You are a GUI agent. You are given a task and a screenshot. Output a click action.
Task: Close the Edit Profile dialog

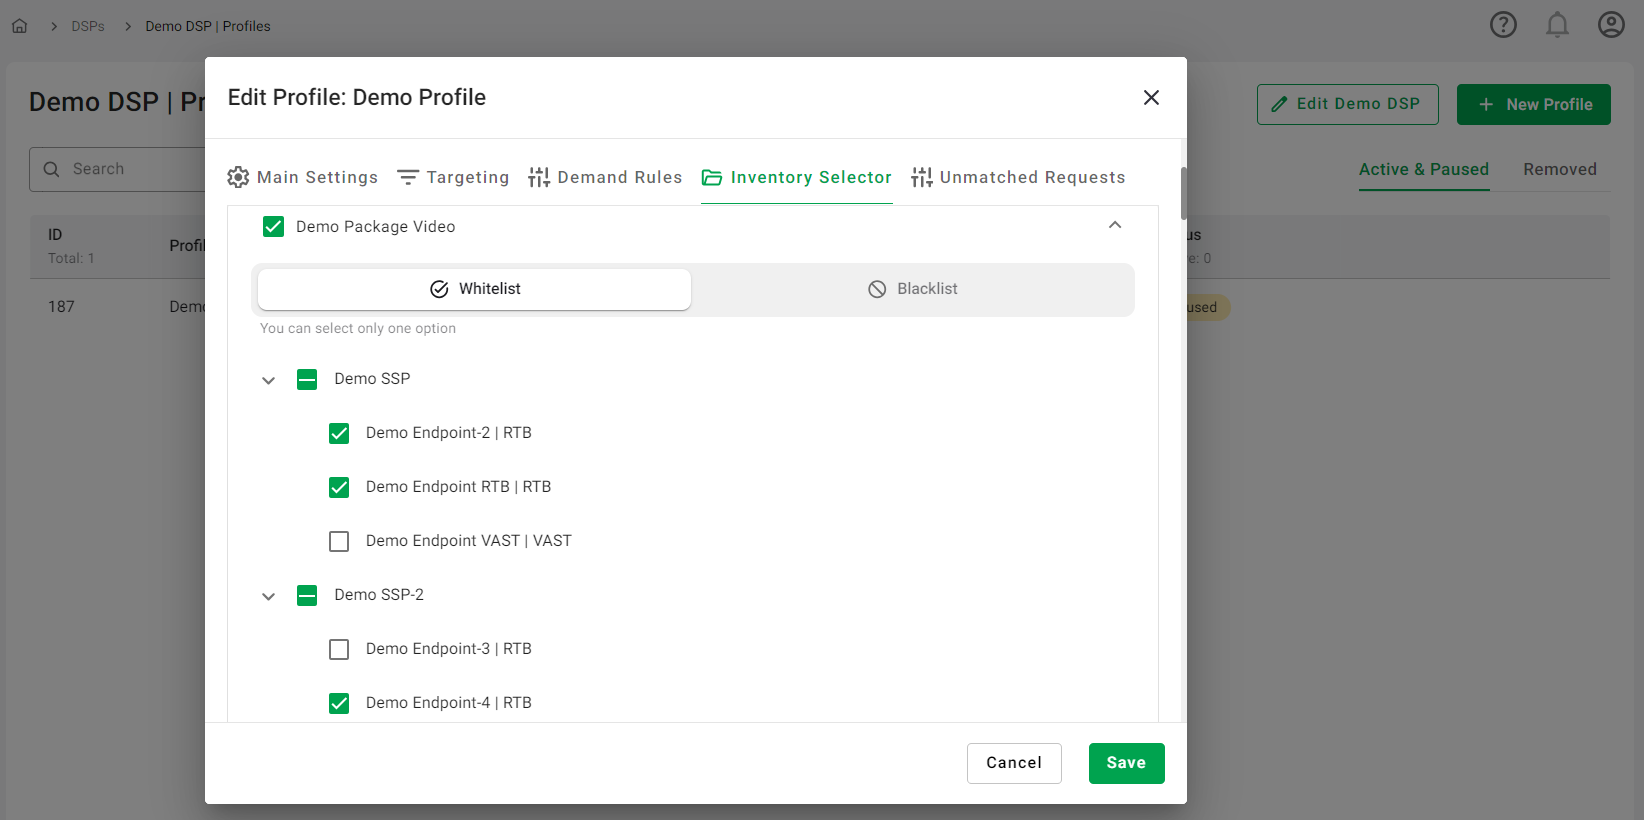(x=1151, y=97)
